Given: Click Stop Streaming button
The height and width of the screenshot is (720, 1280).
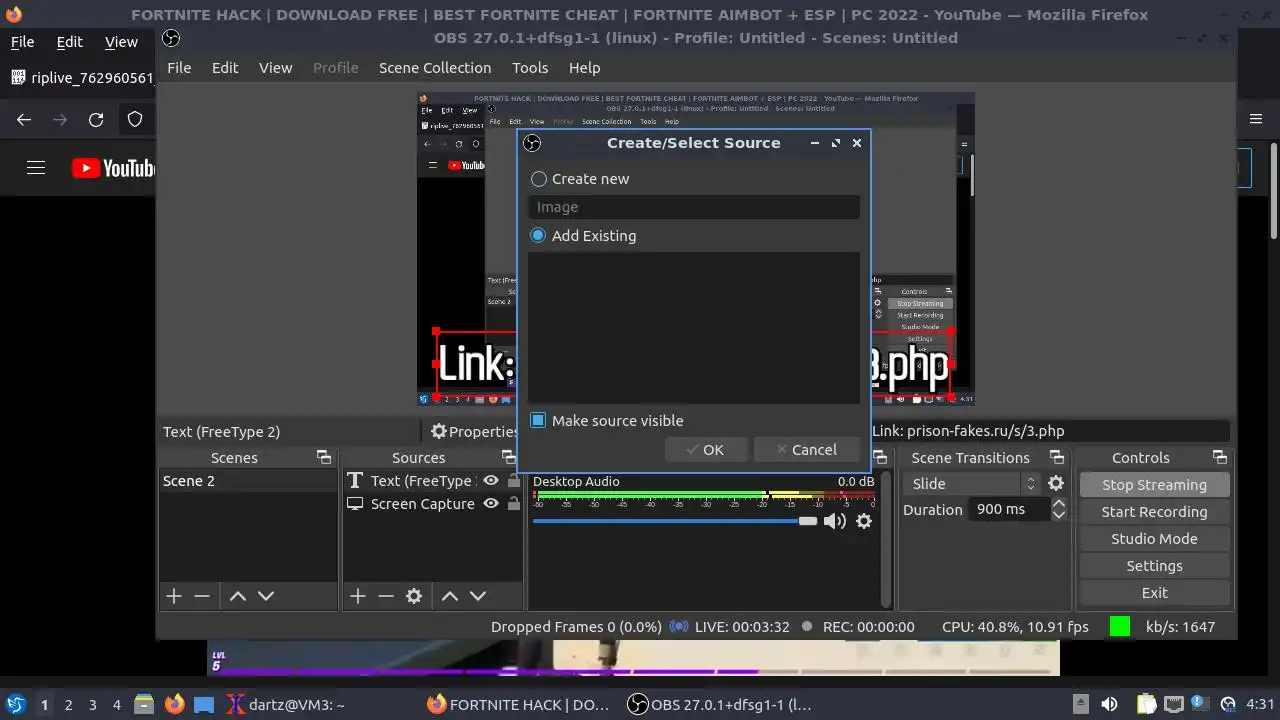Looking at the screenshot, I should pyautogui.click(x=1154, y=485).
